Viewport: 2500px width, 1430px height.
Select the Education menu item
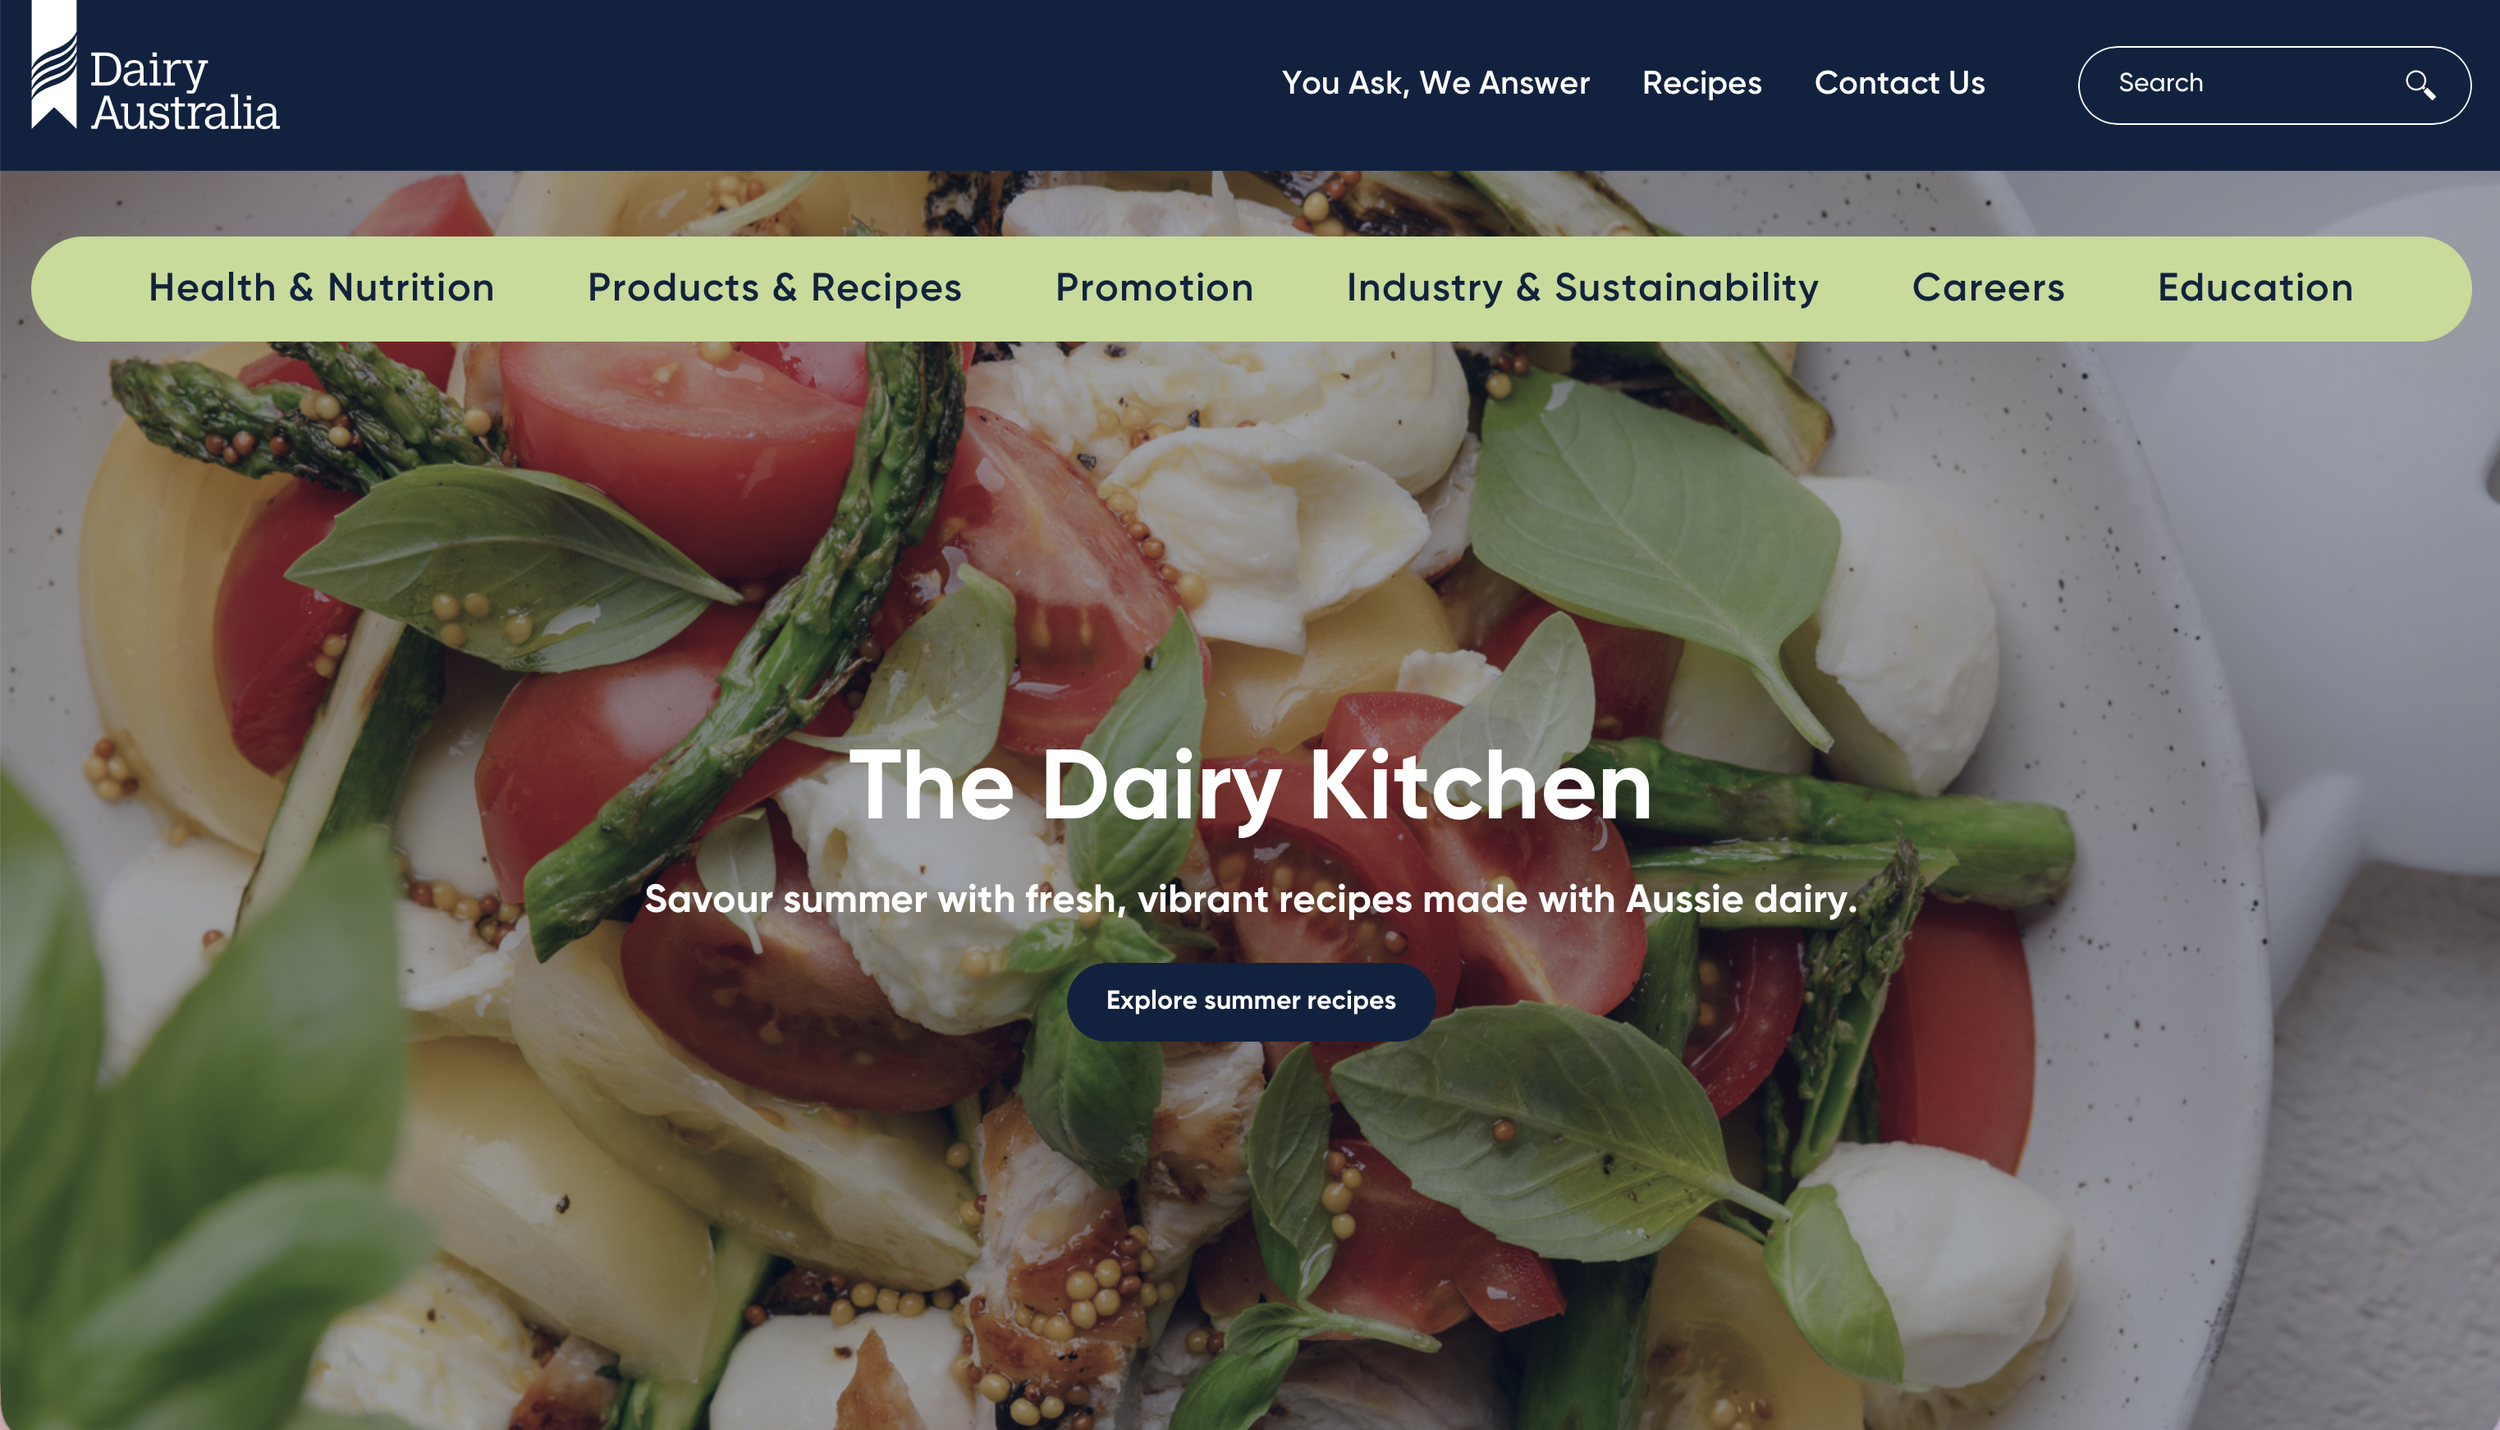(2255, 288)
